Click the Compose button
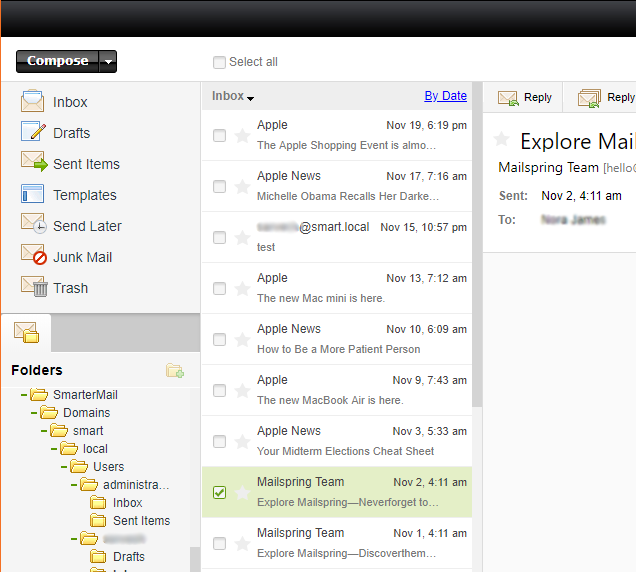The width and height of the screenshot is (636, 572). click(58, 62)
